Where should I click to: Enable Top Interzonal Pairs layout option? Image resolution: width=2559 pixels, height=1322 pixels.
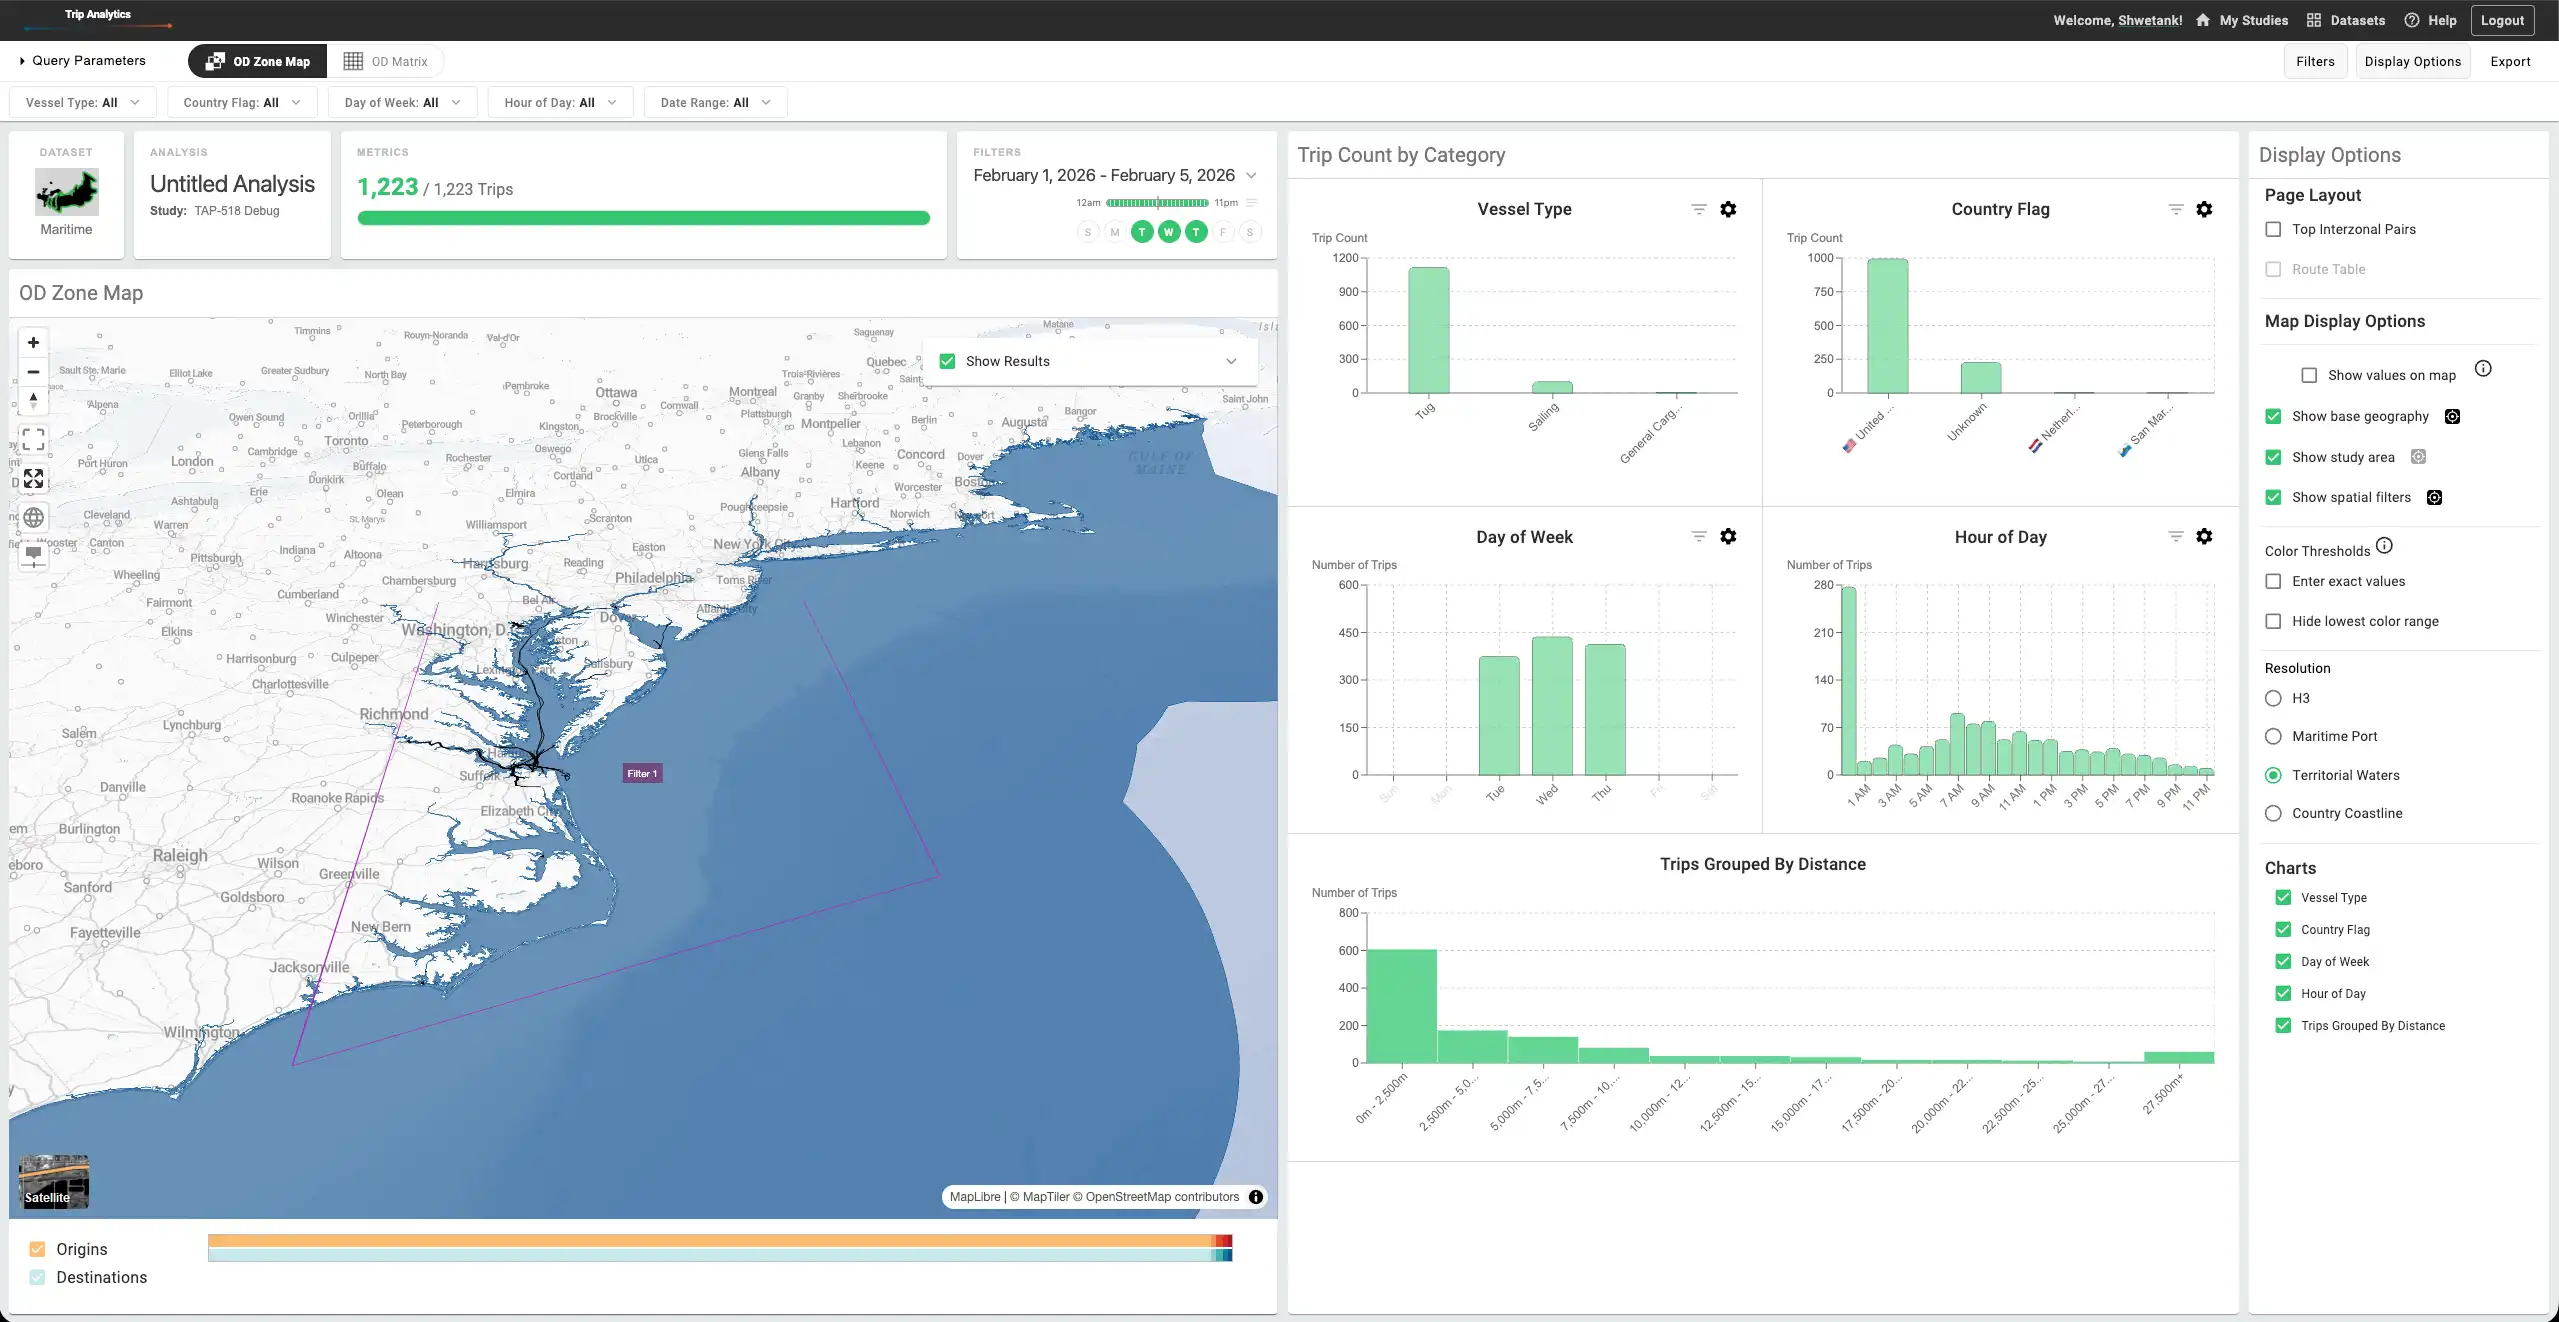2274,229
